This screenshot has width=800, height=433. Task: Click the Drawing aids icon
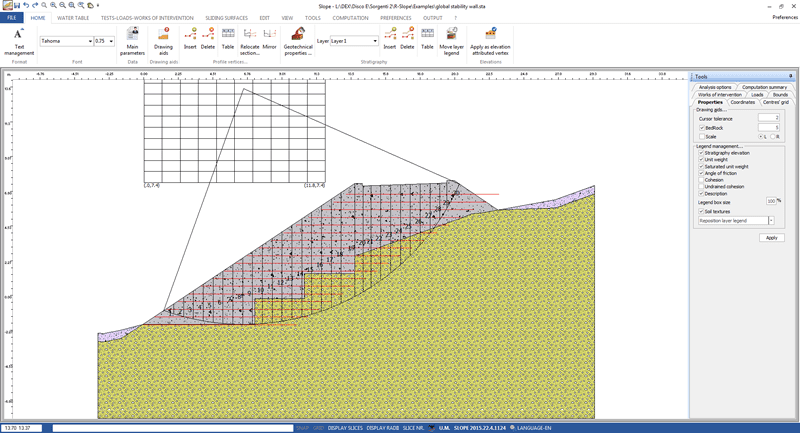pyautogui.click(x=163, y=40)
